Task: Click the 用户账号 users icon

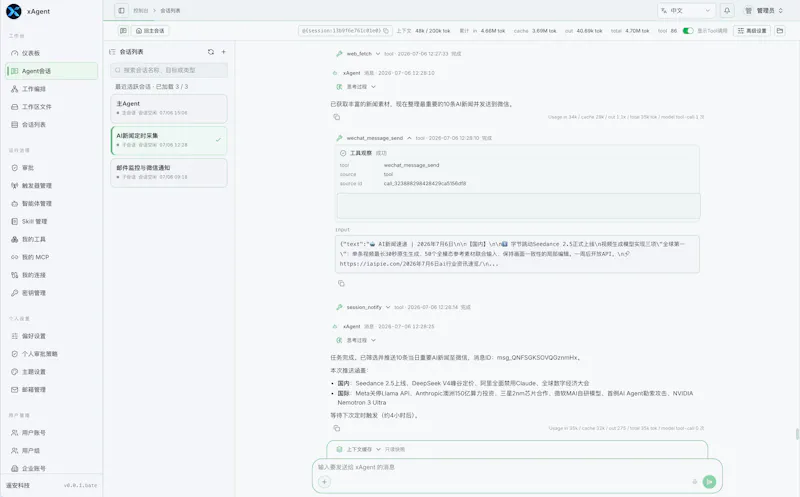Action: (14, 433)
